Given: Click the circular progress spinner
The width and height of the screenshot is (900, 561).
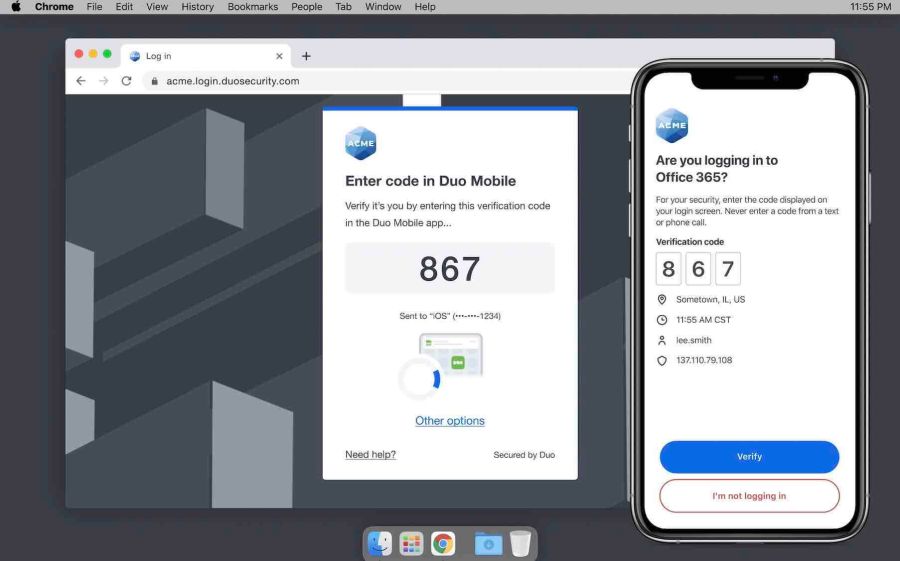Looking at the screenshot, I should 420,378.
